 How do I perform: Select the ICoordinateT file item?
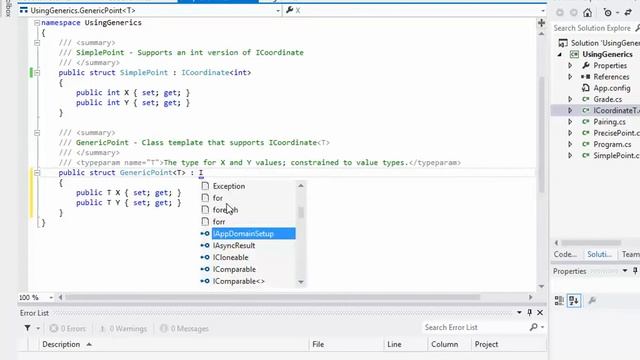(616, 111)
